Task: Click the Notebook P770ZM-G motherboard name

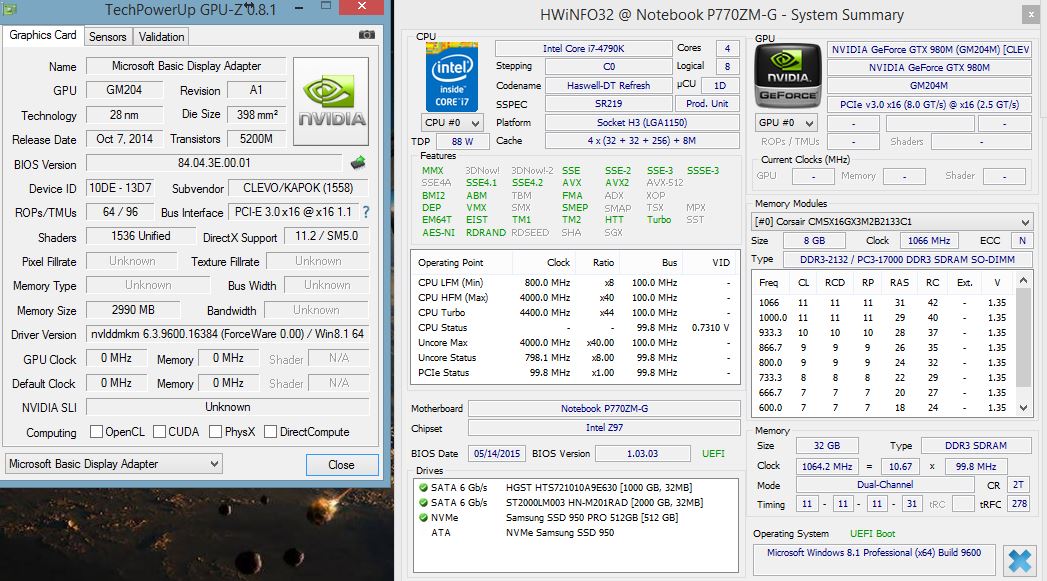Action: click(604, 409)
